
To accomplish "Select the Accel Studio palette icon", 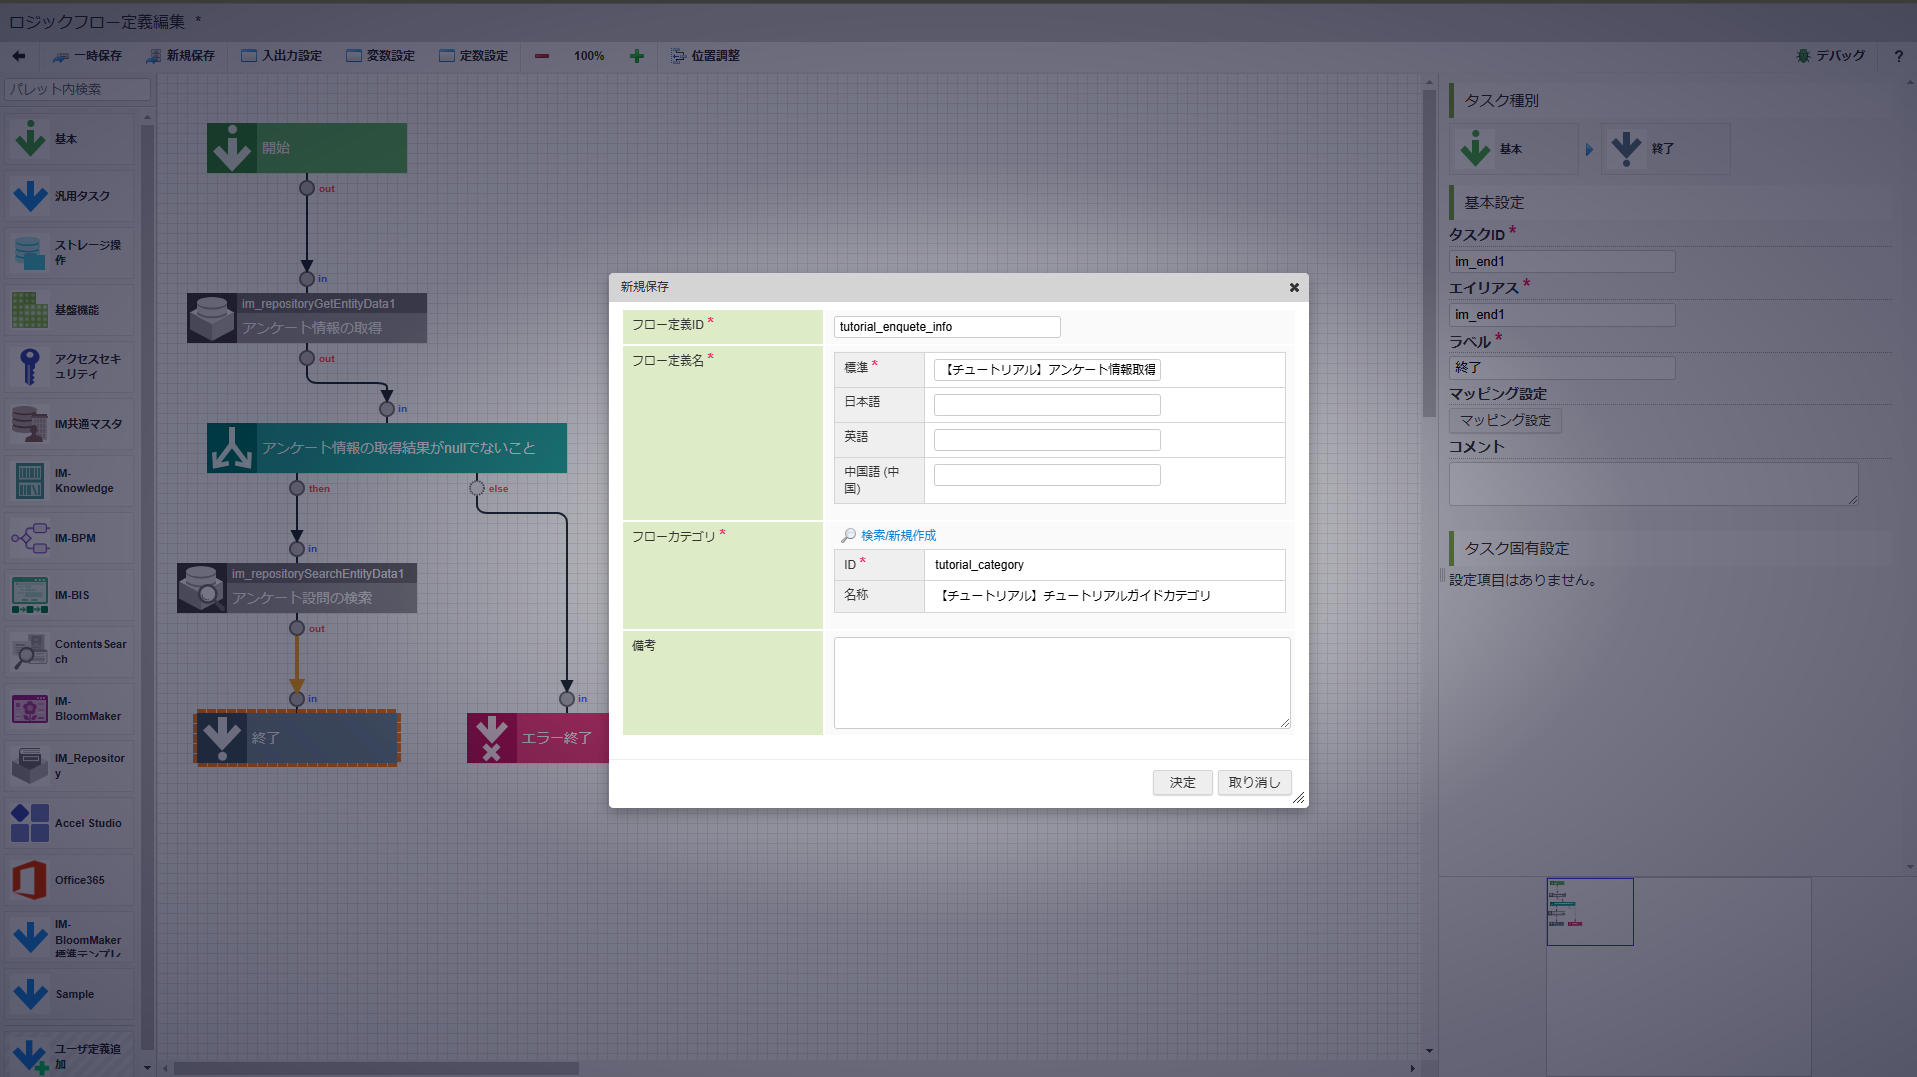I will coord(29,823).
